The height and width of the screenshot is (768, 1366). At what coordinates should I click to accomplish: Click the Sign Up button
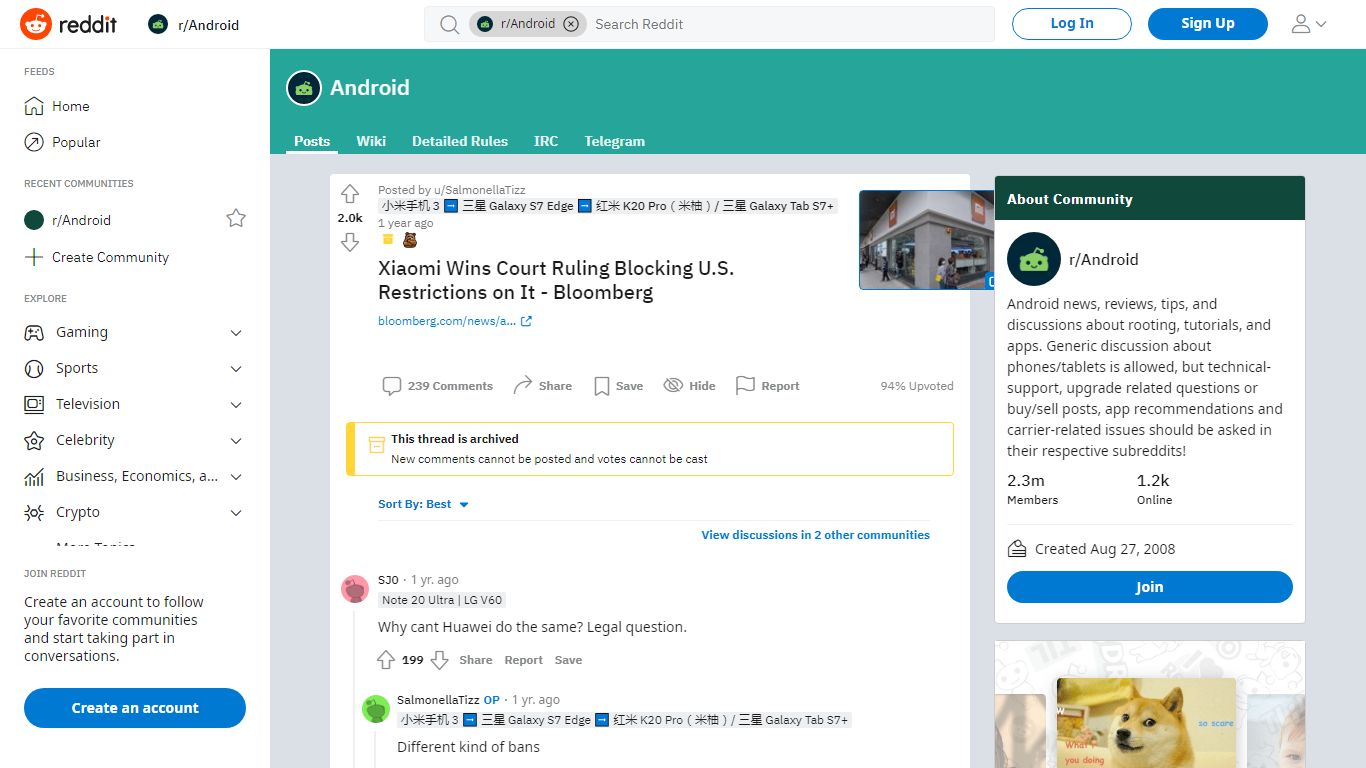1208,24
